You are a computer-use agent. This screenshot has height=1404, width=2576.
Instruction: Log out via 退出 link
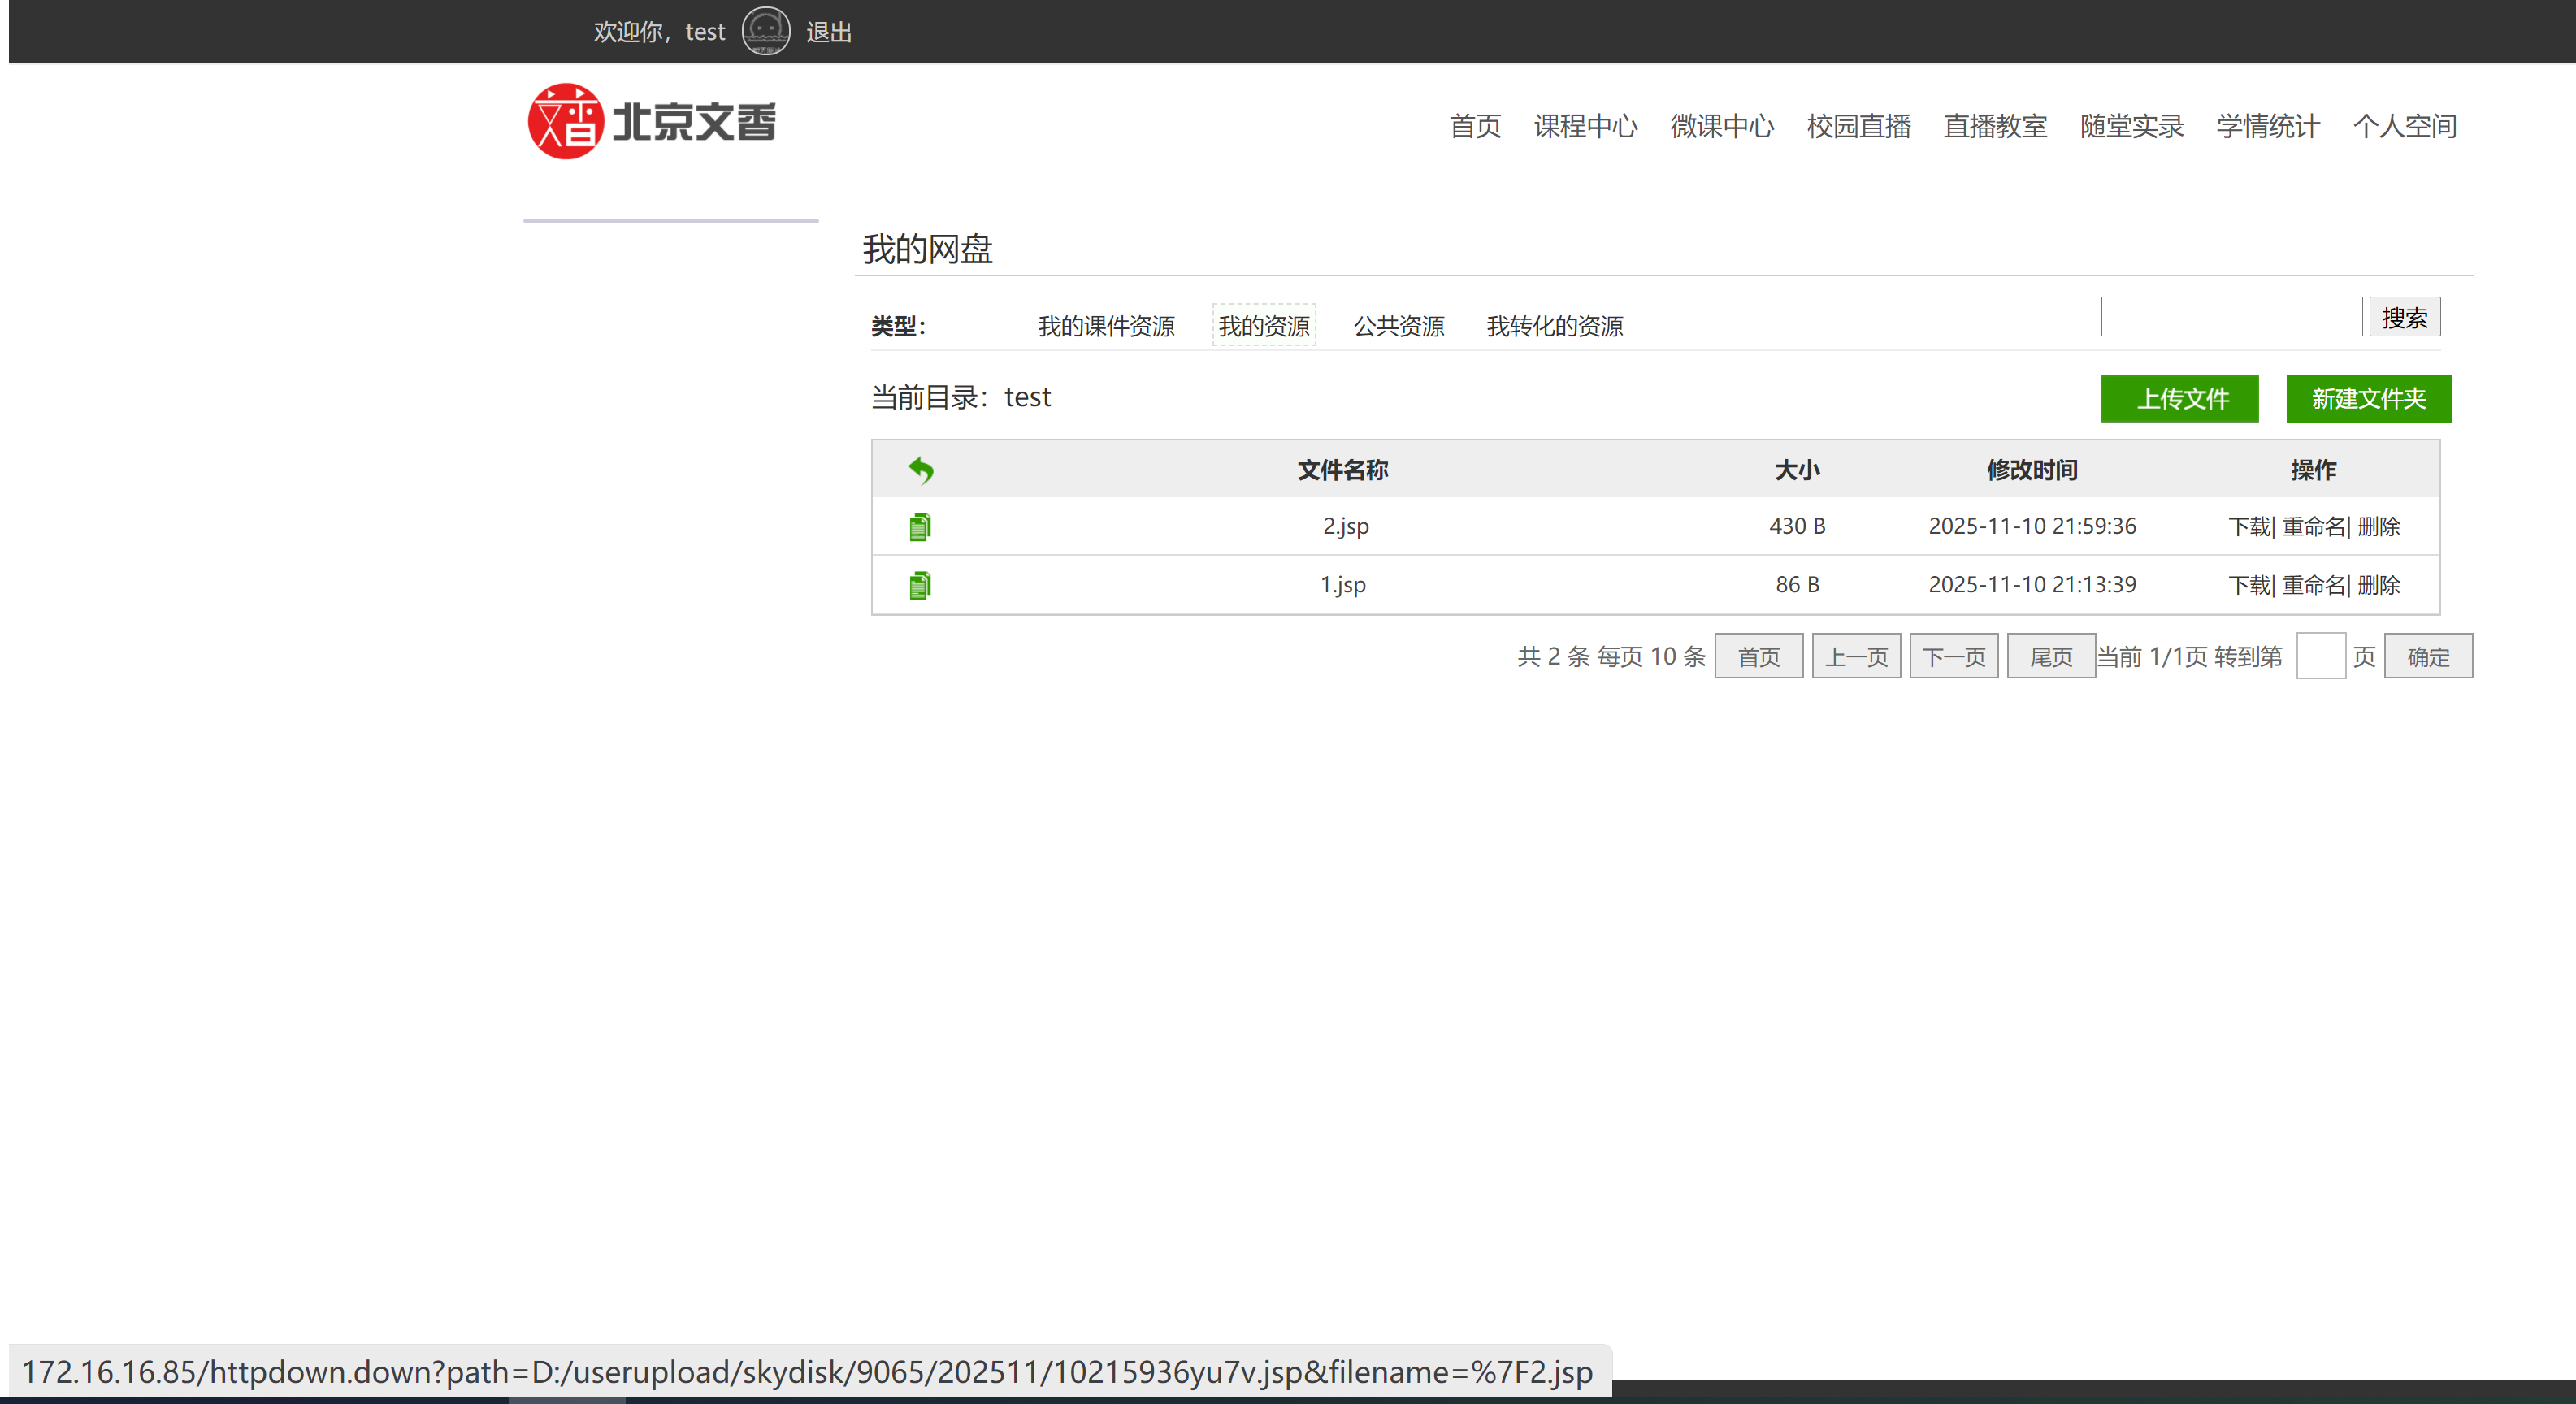coord(829,32)
